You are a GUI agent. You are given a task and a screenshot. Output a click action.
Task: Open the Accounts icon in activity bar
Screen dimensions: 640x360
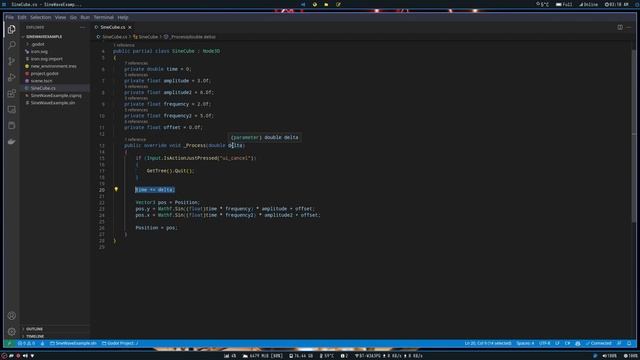pyautogui.click(x=11, y=316)
